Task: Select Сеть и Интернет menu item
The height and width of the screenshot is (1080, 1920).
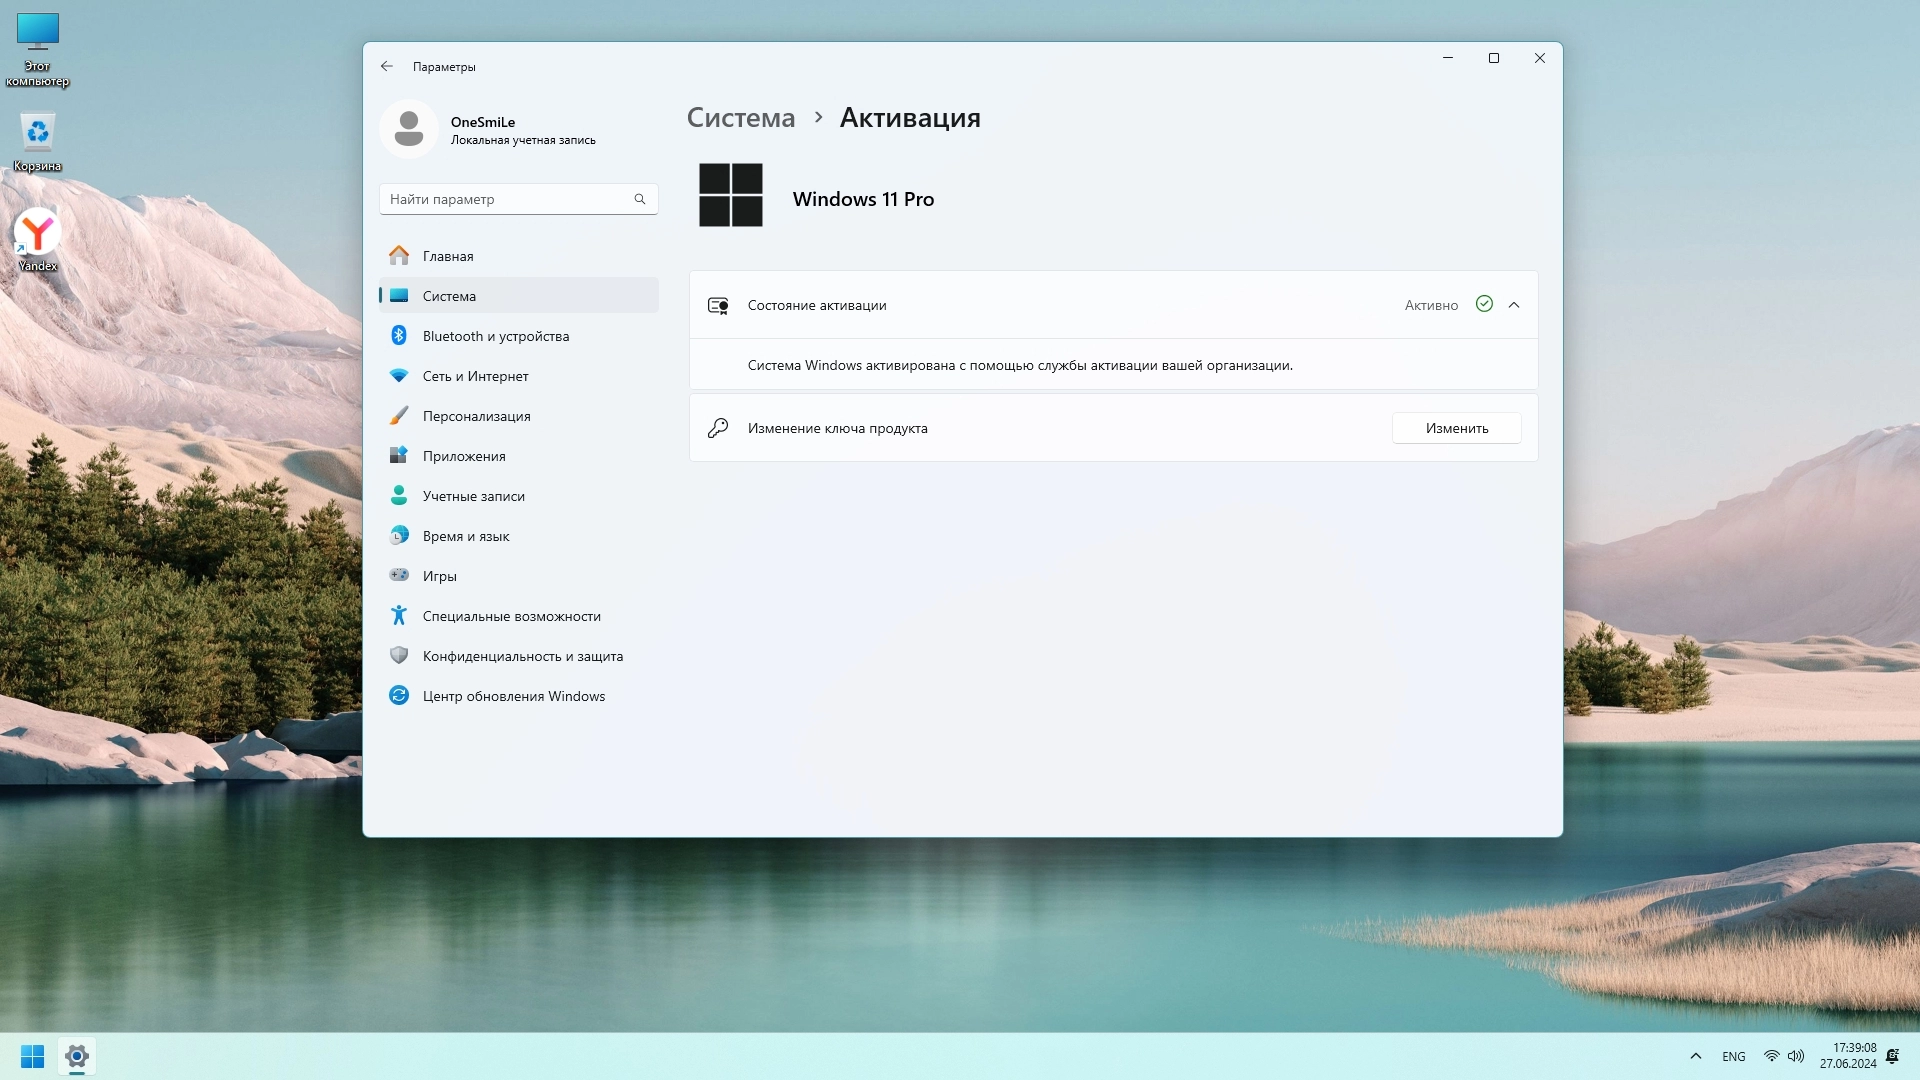Action: [x=475, y=376]
